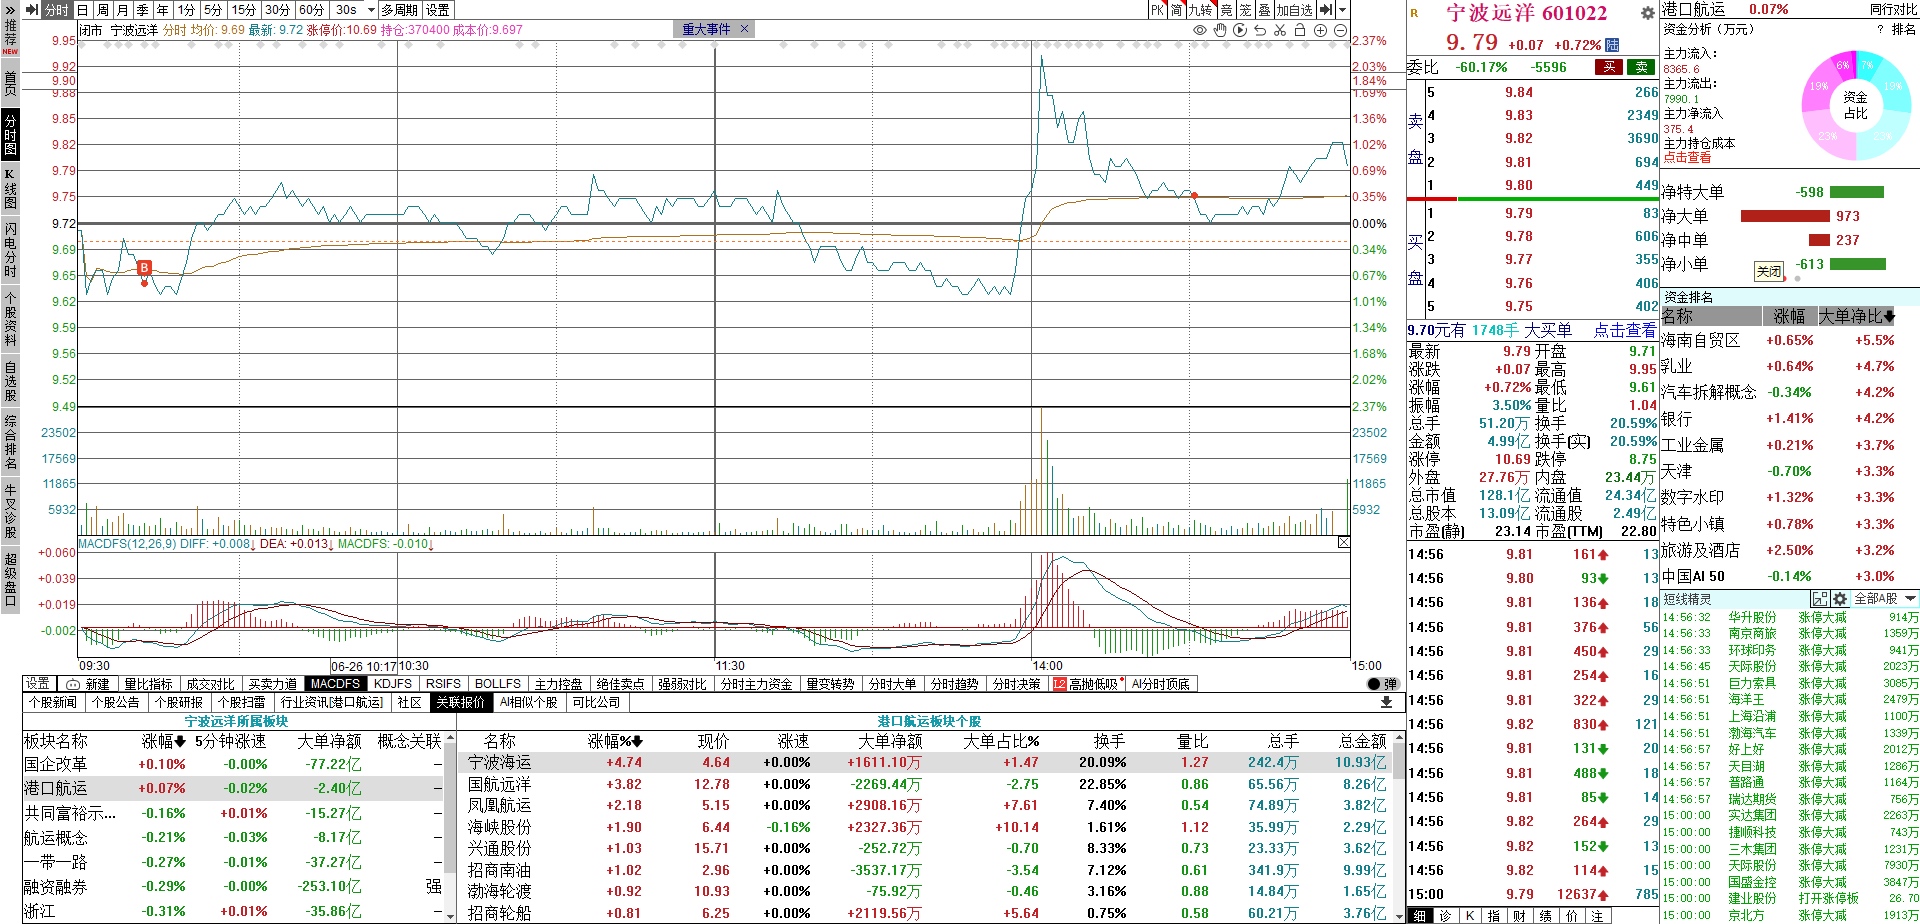
Task: Click the 陆 stock connect badge
Action: 1612,45
